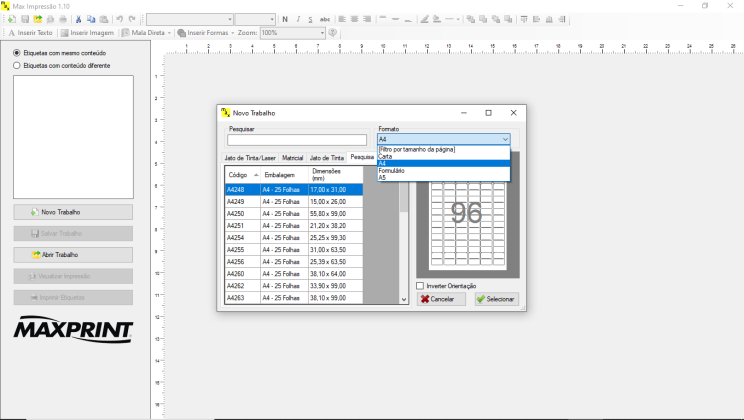
Task: Click the new document icon in the toolbar
Action: click(x=12, y=19)
